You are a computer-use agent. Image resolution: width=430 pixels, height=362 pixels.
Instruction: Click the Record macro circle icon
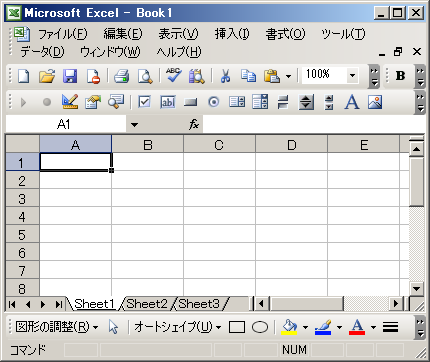(47, 102)
